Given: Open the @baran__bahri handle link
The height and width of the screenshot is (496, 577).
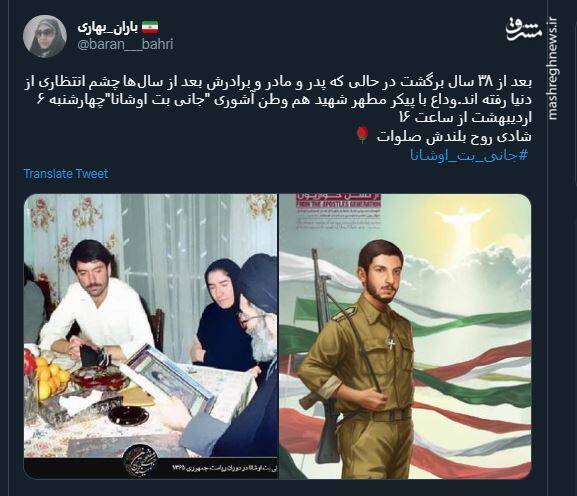Looking at the screenshot, I should pyautogui.click(x=125, y=45).
